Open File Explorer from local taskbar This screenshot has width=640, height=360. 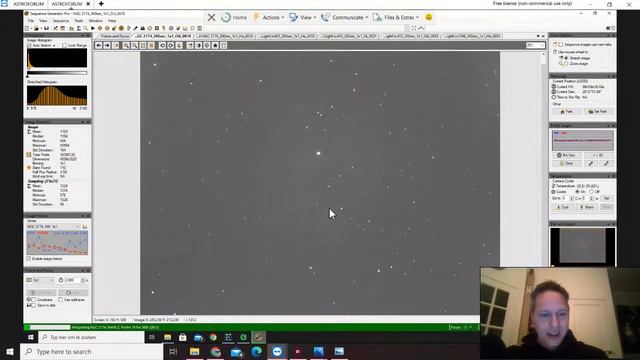pyautogui.click(x=194, y=351)
